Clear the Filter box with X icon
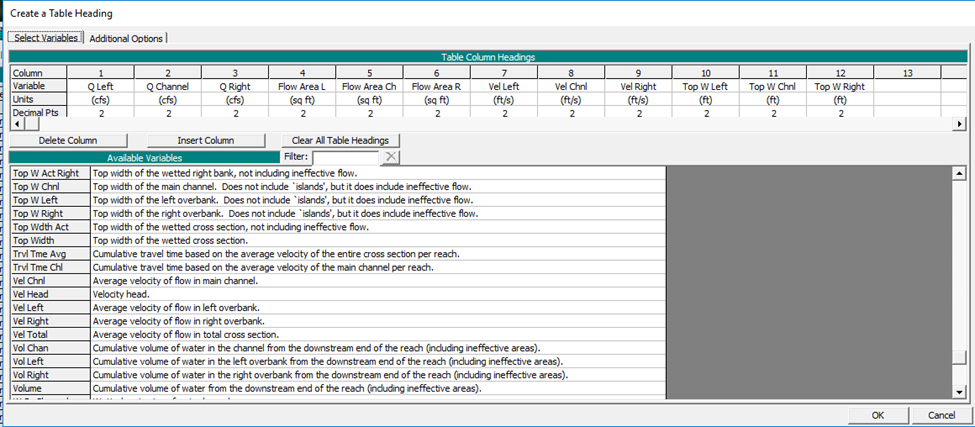The height and width of the screenshot is (427, 975). [391, 157]
